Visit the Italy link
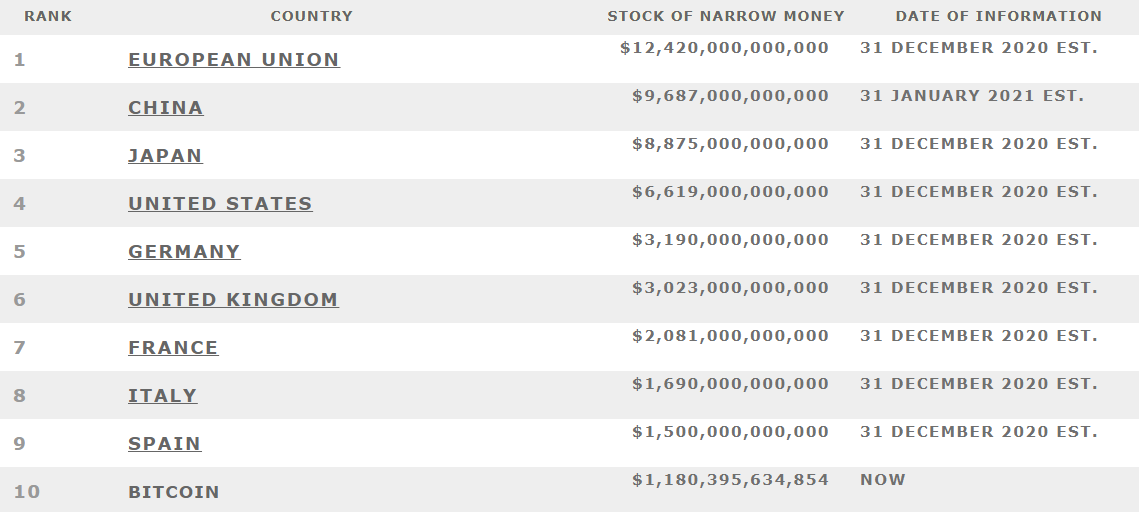Screen dimensions: 1139x512 tap(162, 396)
